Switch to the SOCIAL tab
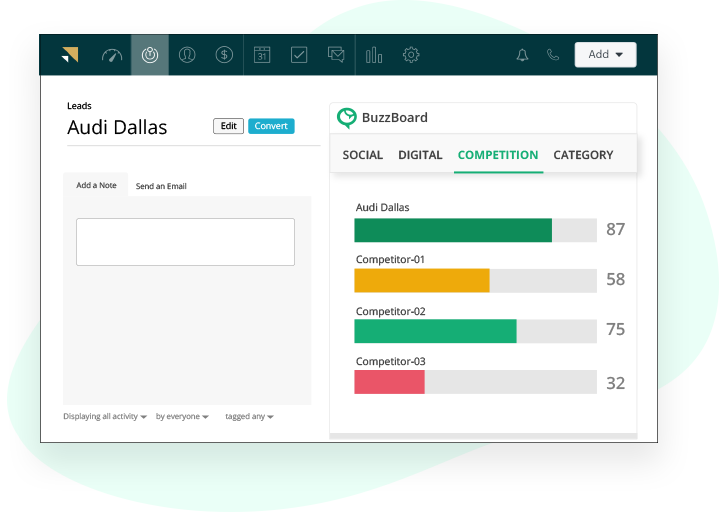 click(x=363, y=155)
